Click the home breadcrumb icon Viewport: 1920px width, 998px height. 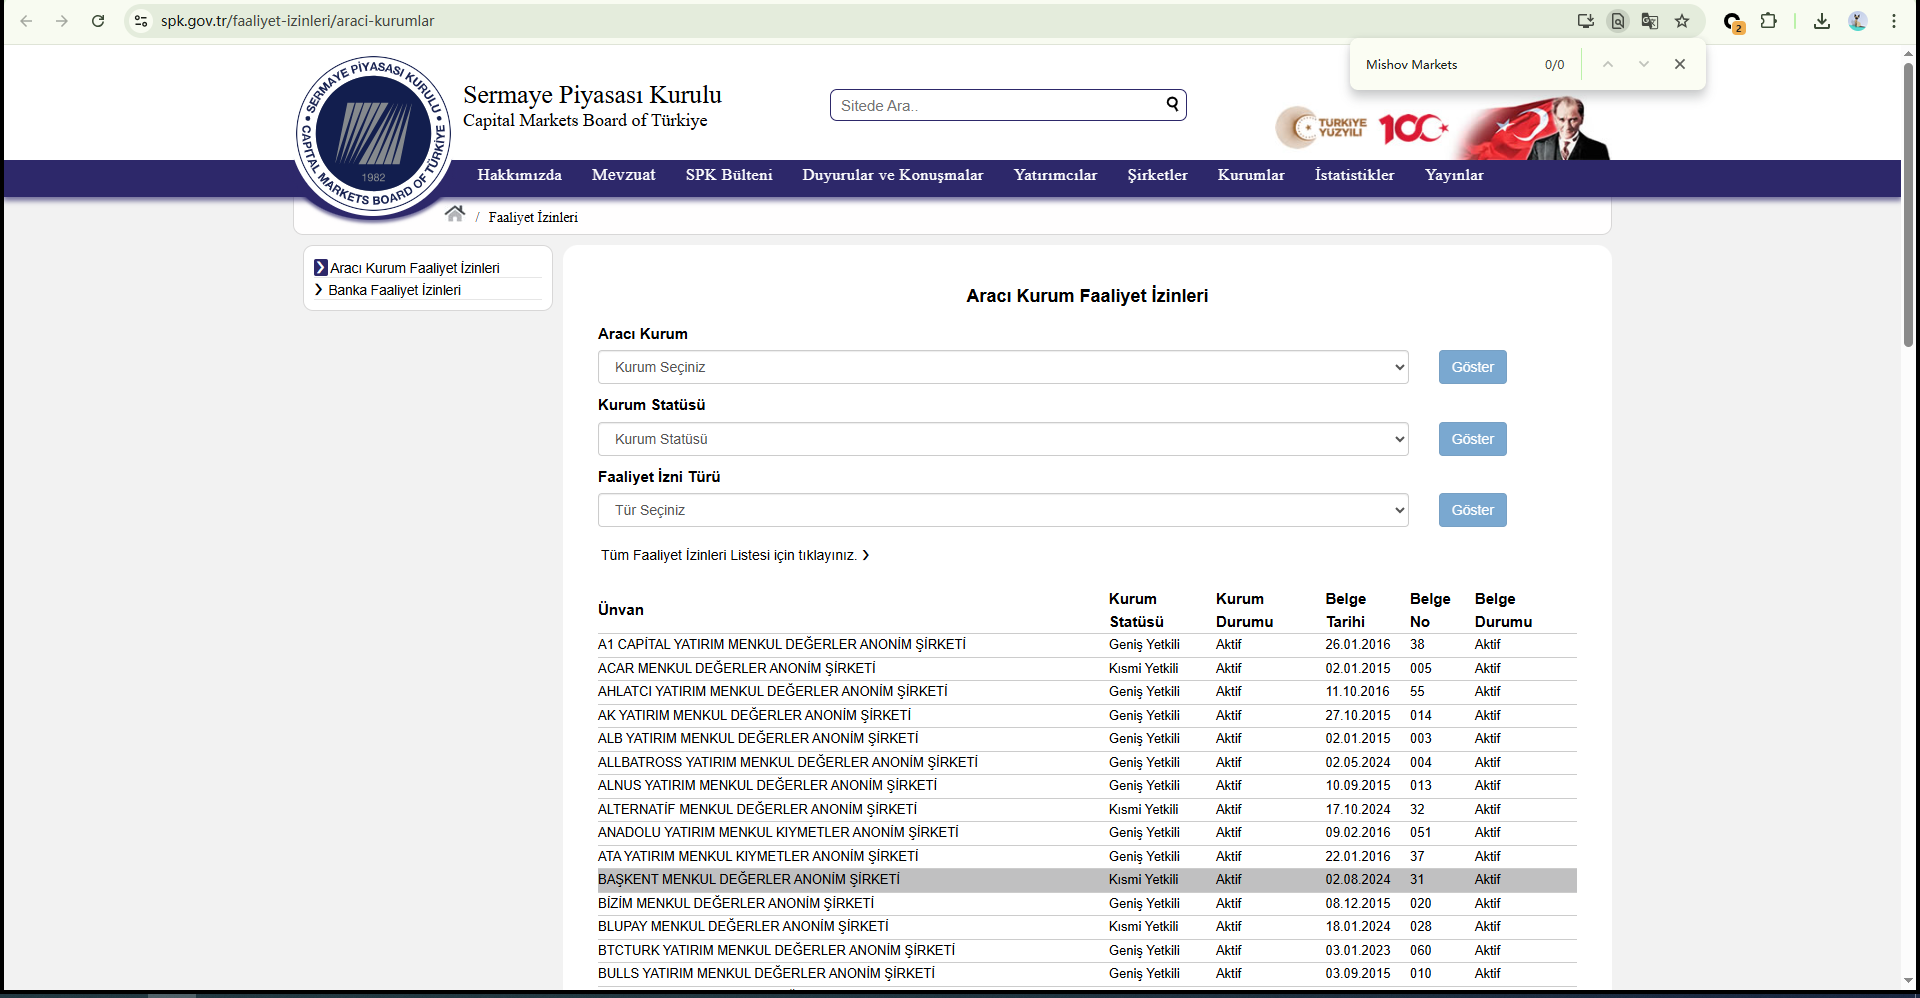coord(455,214)
